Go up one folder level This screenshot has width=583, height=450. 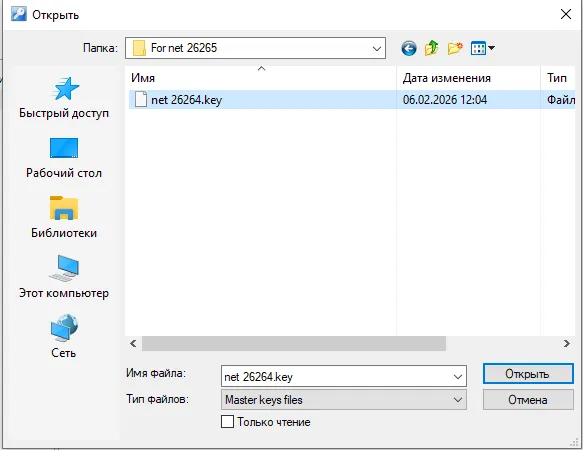pyautogui.click(x=431, y=48)
